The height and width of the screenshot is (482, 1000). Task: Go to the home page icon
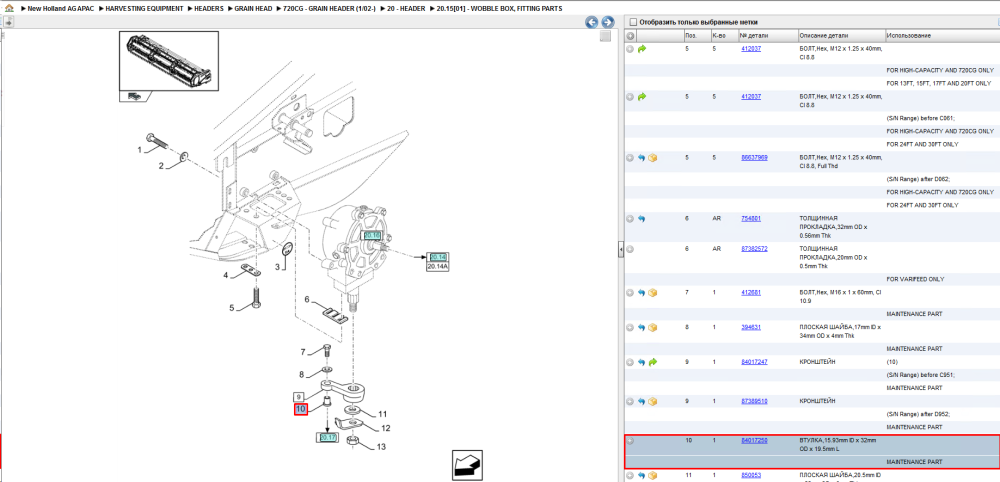pos(8,9)
